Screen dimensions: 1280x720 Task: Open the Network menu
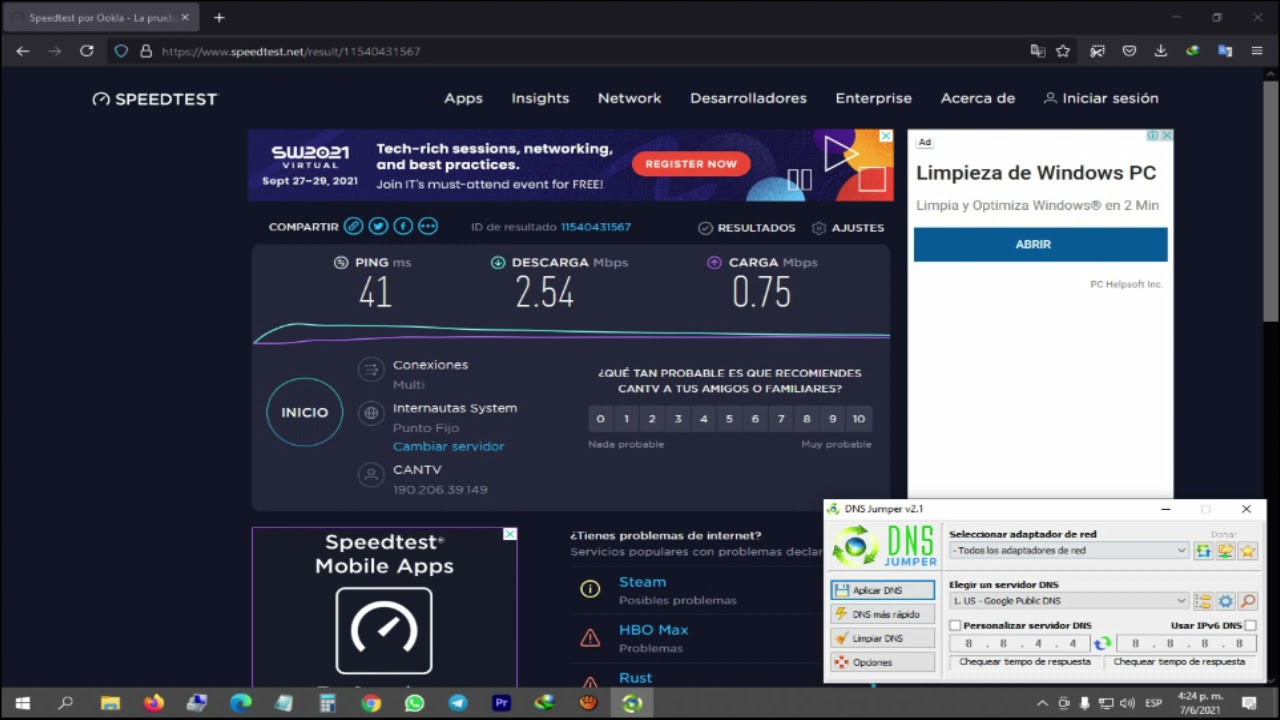(629, 98)
